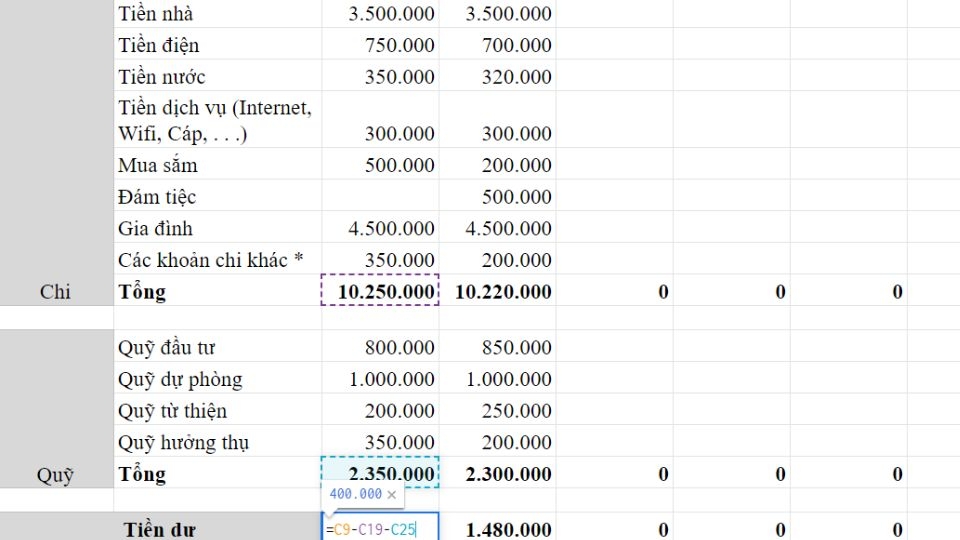960x540 pixels.
Task: Select the 2.300.000 Quỹ total cell
Action: [x=497, y=474]
